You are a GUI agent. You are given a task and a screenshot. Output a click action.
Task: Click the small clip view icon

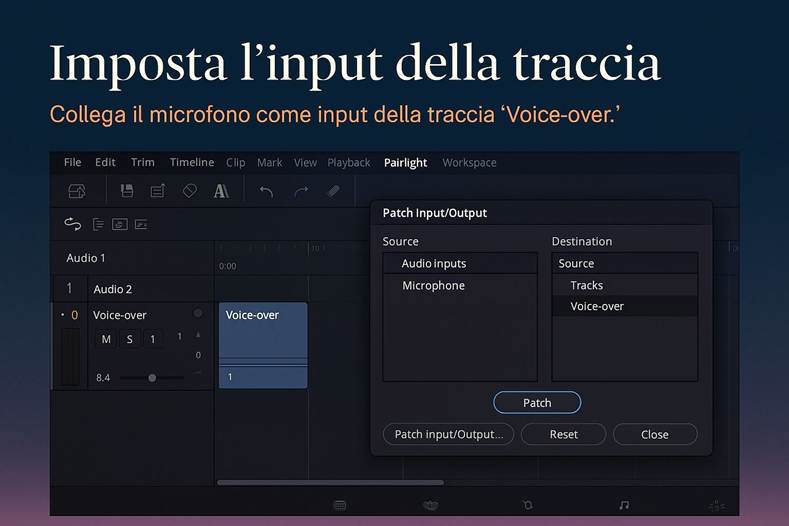[x=141, y=224]
